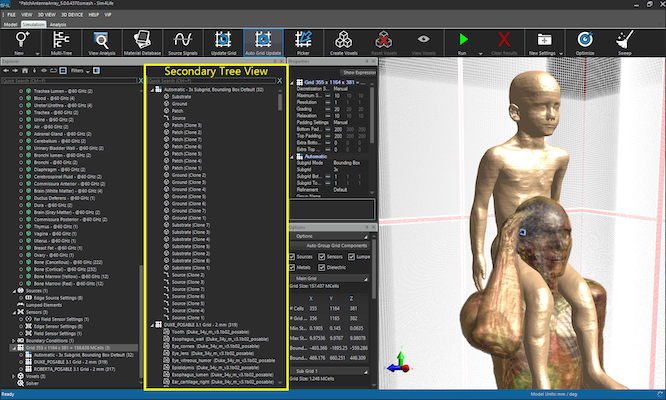Viewport: 666px width, 400px height.
Task: Click New Settings folder icon
Action: (x=544, y=39)
